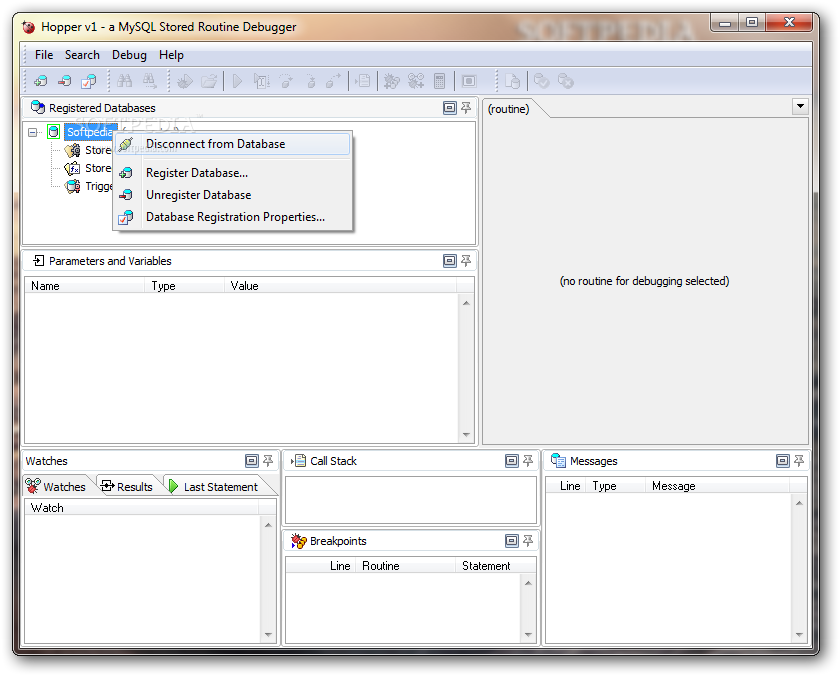840x676 pixels.
Task: Pin the Messages panel
Action: coord(799,461)
